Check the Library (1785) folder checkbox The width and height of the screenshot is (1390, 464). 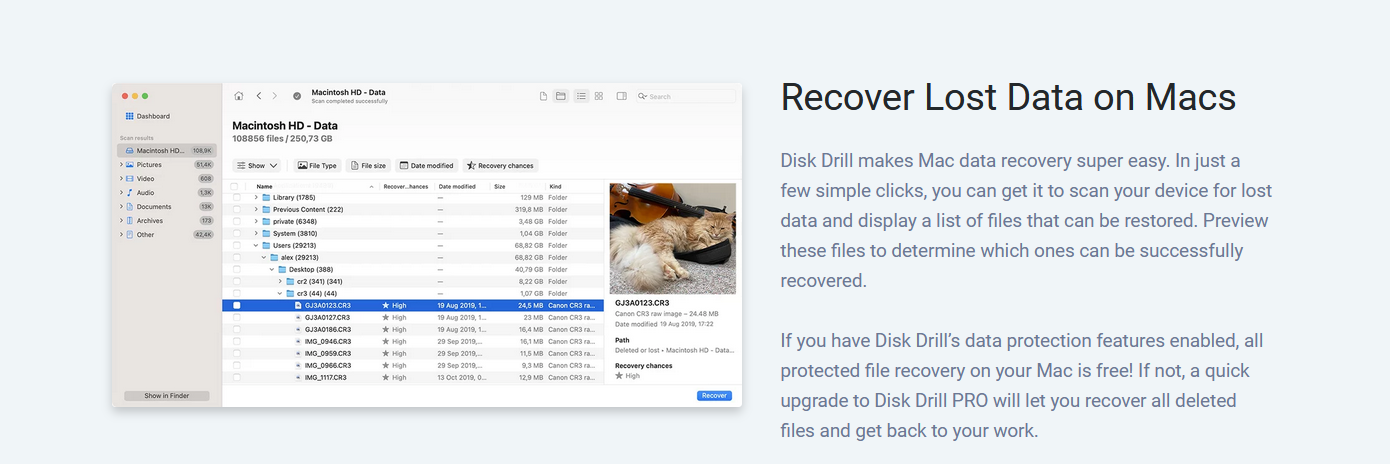237,198
